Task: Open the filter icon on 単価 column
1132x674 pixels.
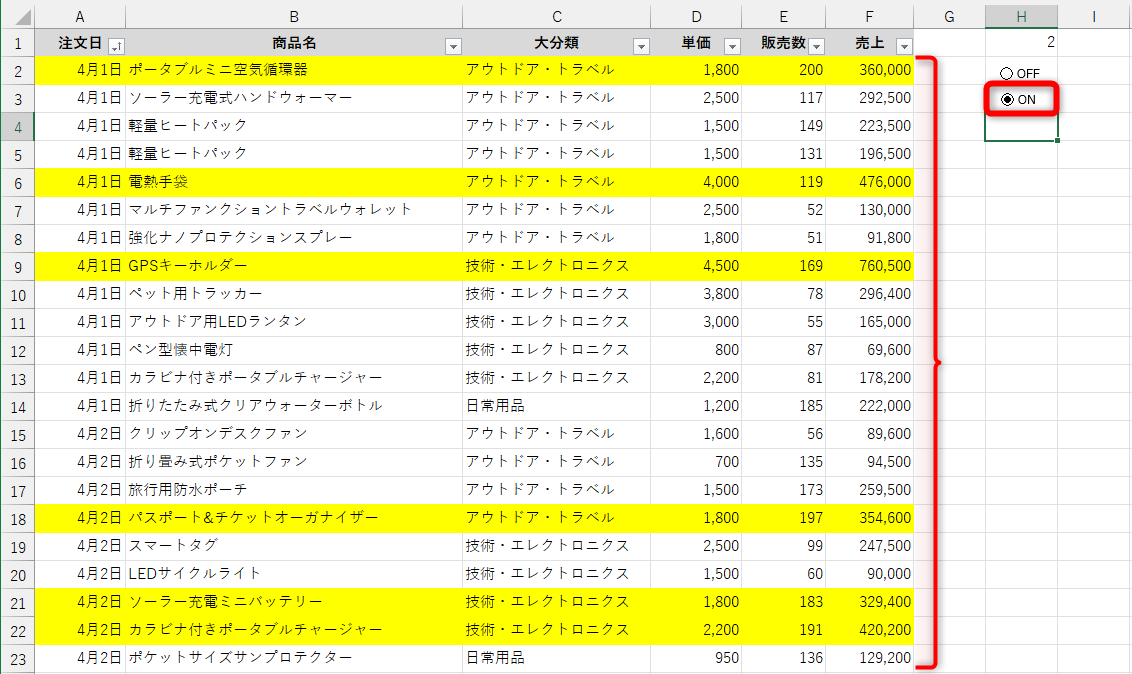Action: pyautogui.click(x=732, y=44)
